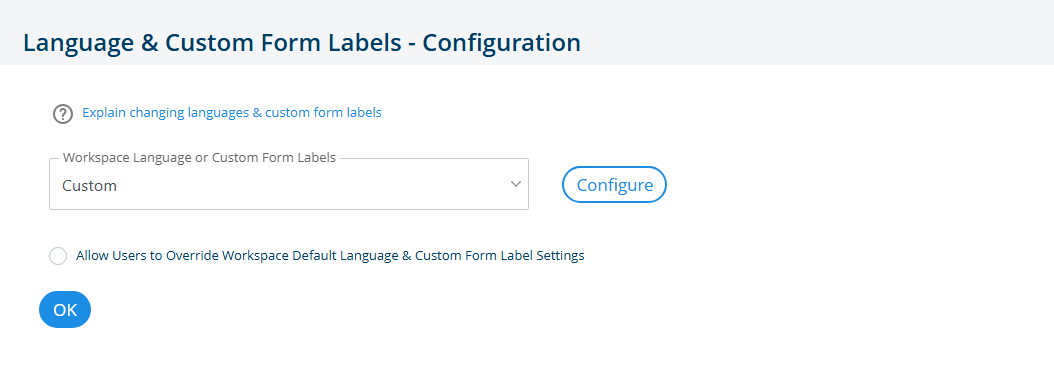Click the blue OK pill button
The image size is (1054, 385).
pos(65,310)
